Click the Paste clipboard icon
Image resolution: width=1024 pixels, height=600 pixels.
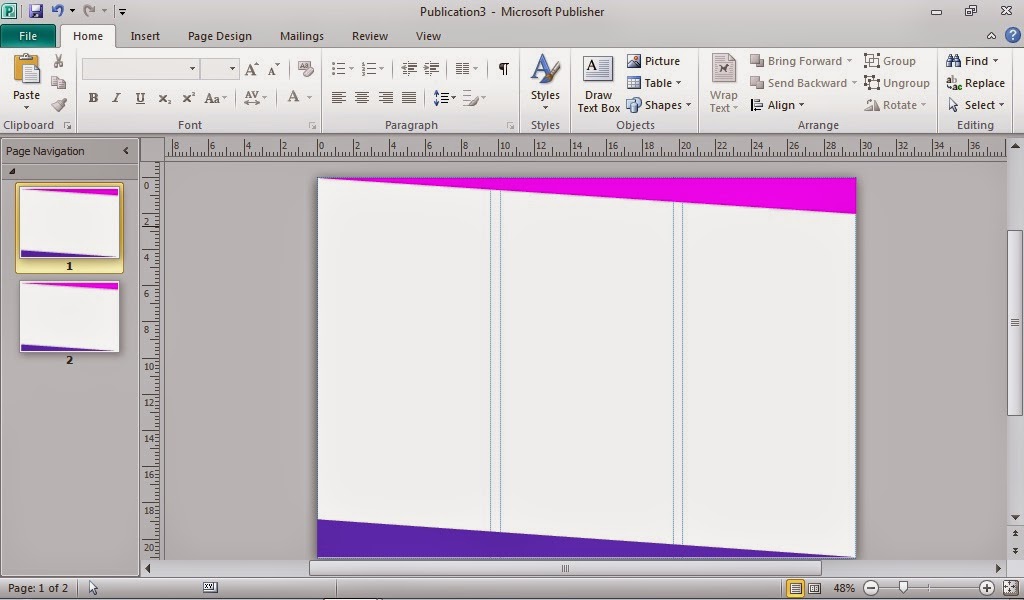point(27,69)
